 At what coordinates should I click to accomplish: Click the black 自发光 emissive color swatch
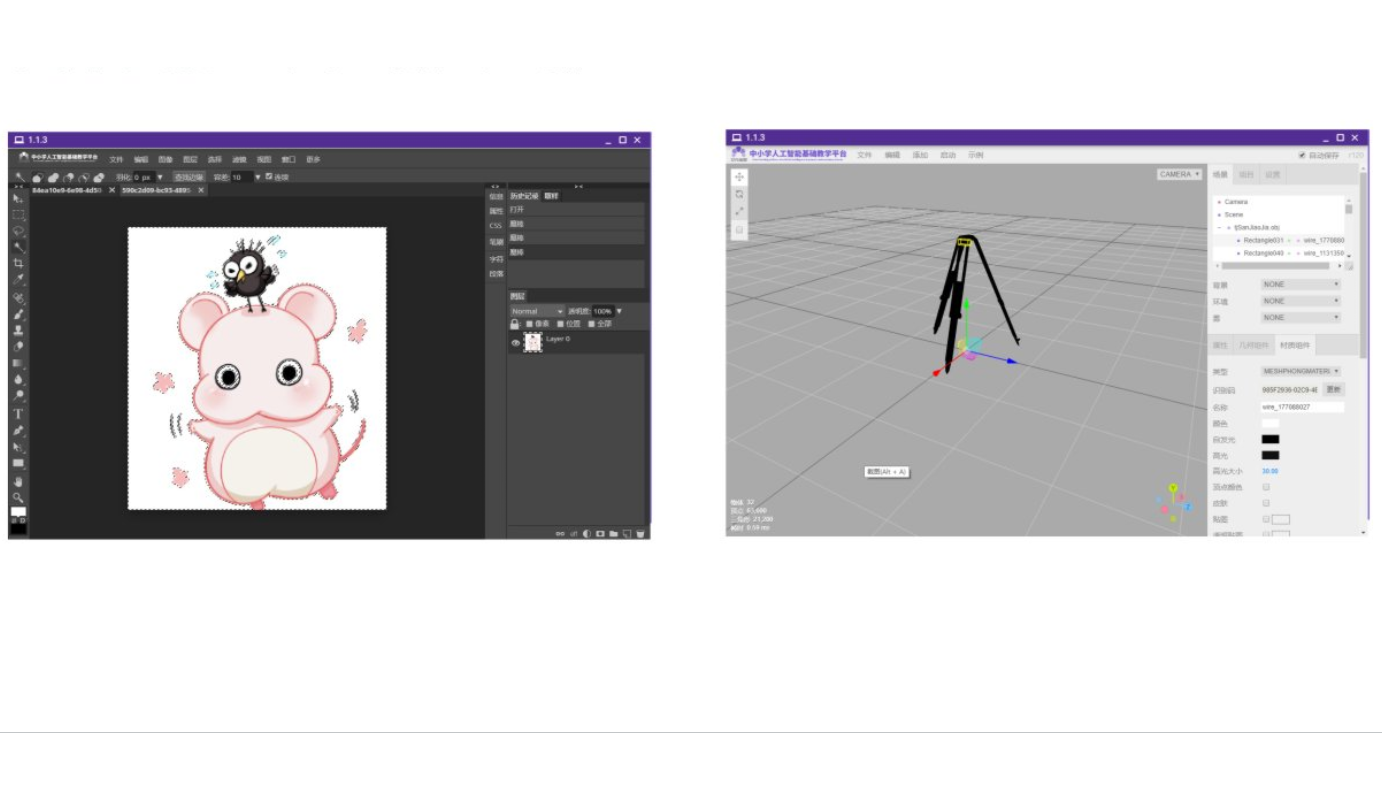point(1270,439)
